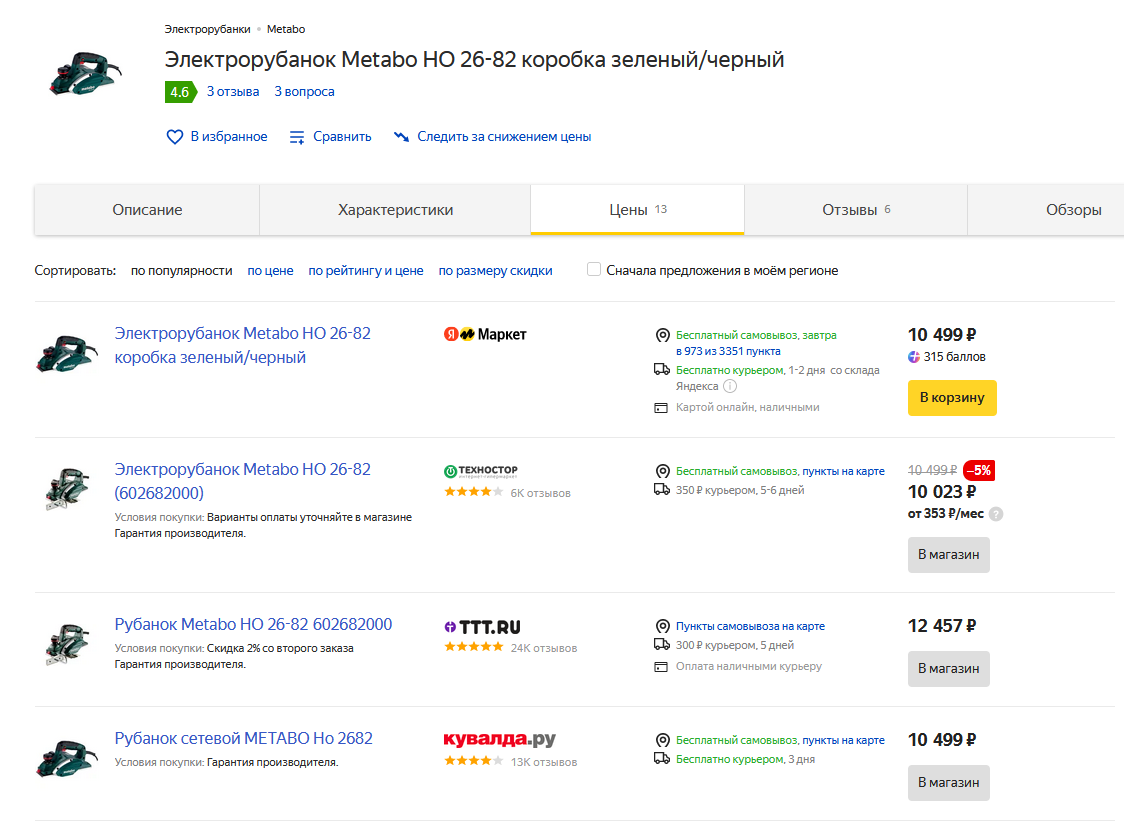The image size is (1124, 833).
Task: Switch to the Описание tab
Action: tap(147, 210)
